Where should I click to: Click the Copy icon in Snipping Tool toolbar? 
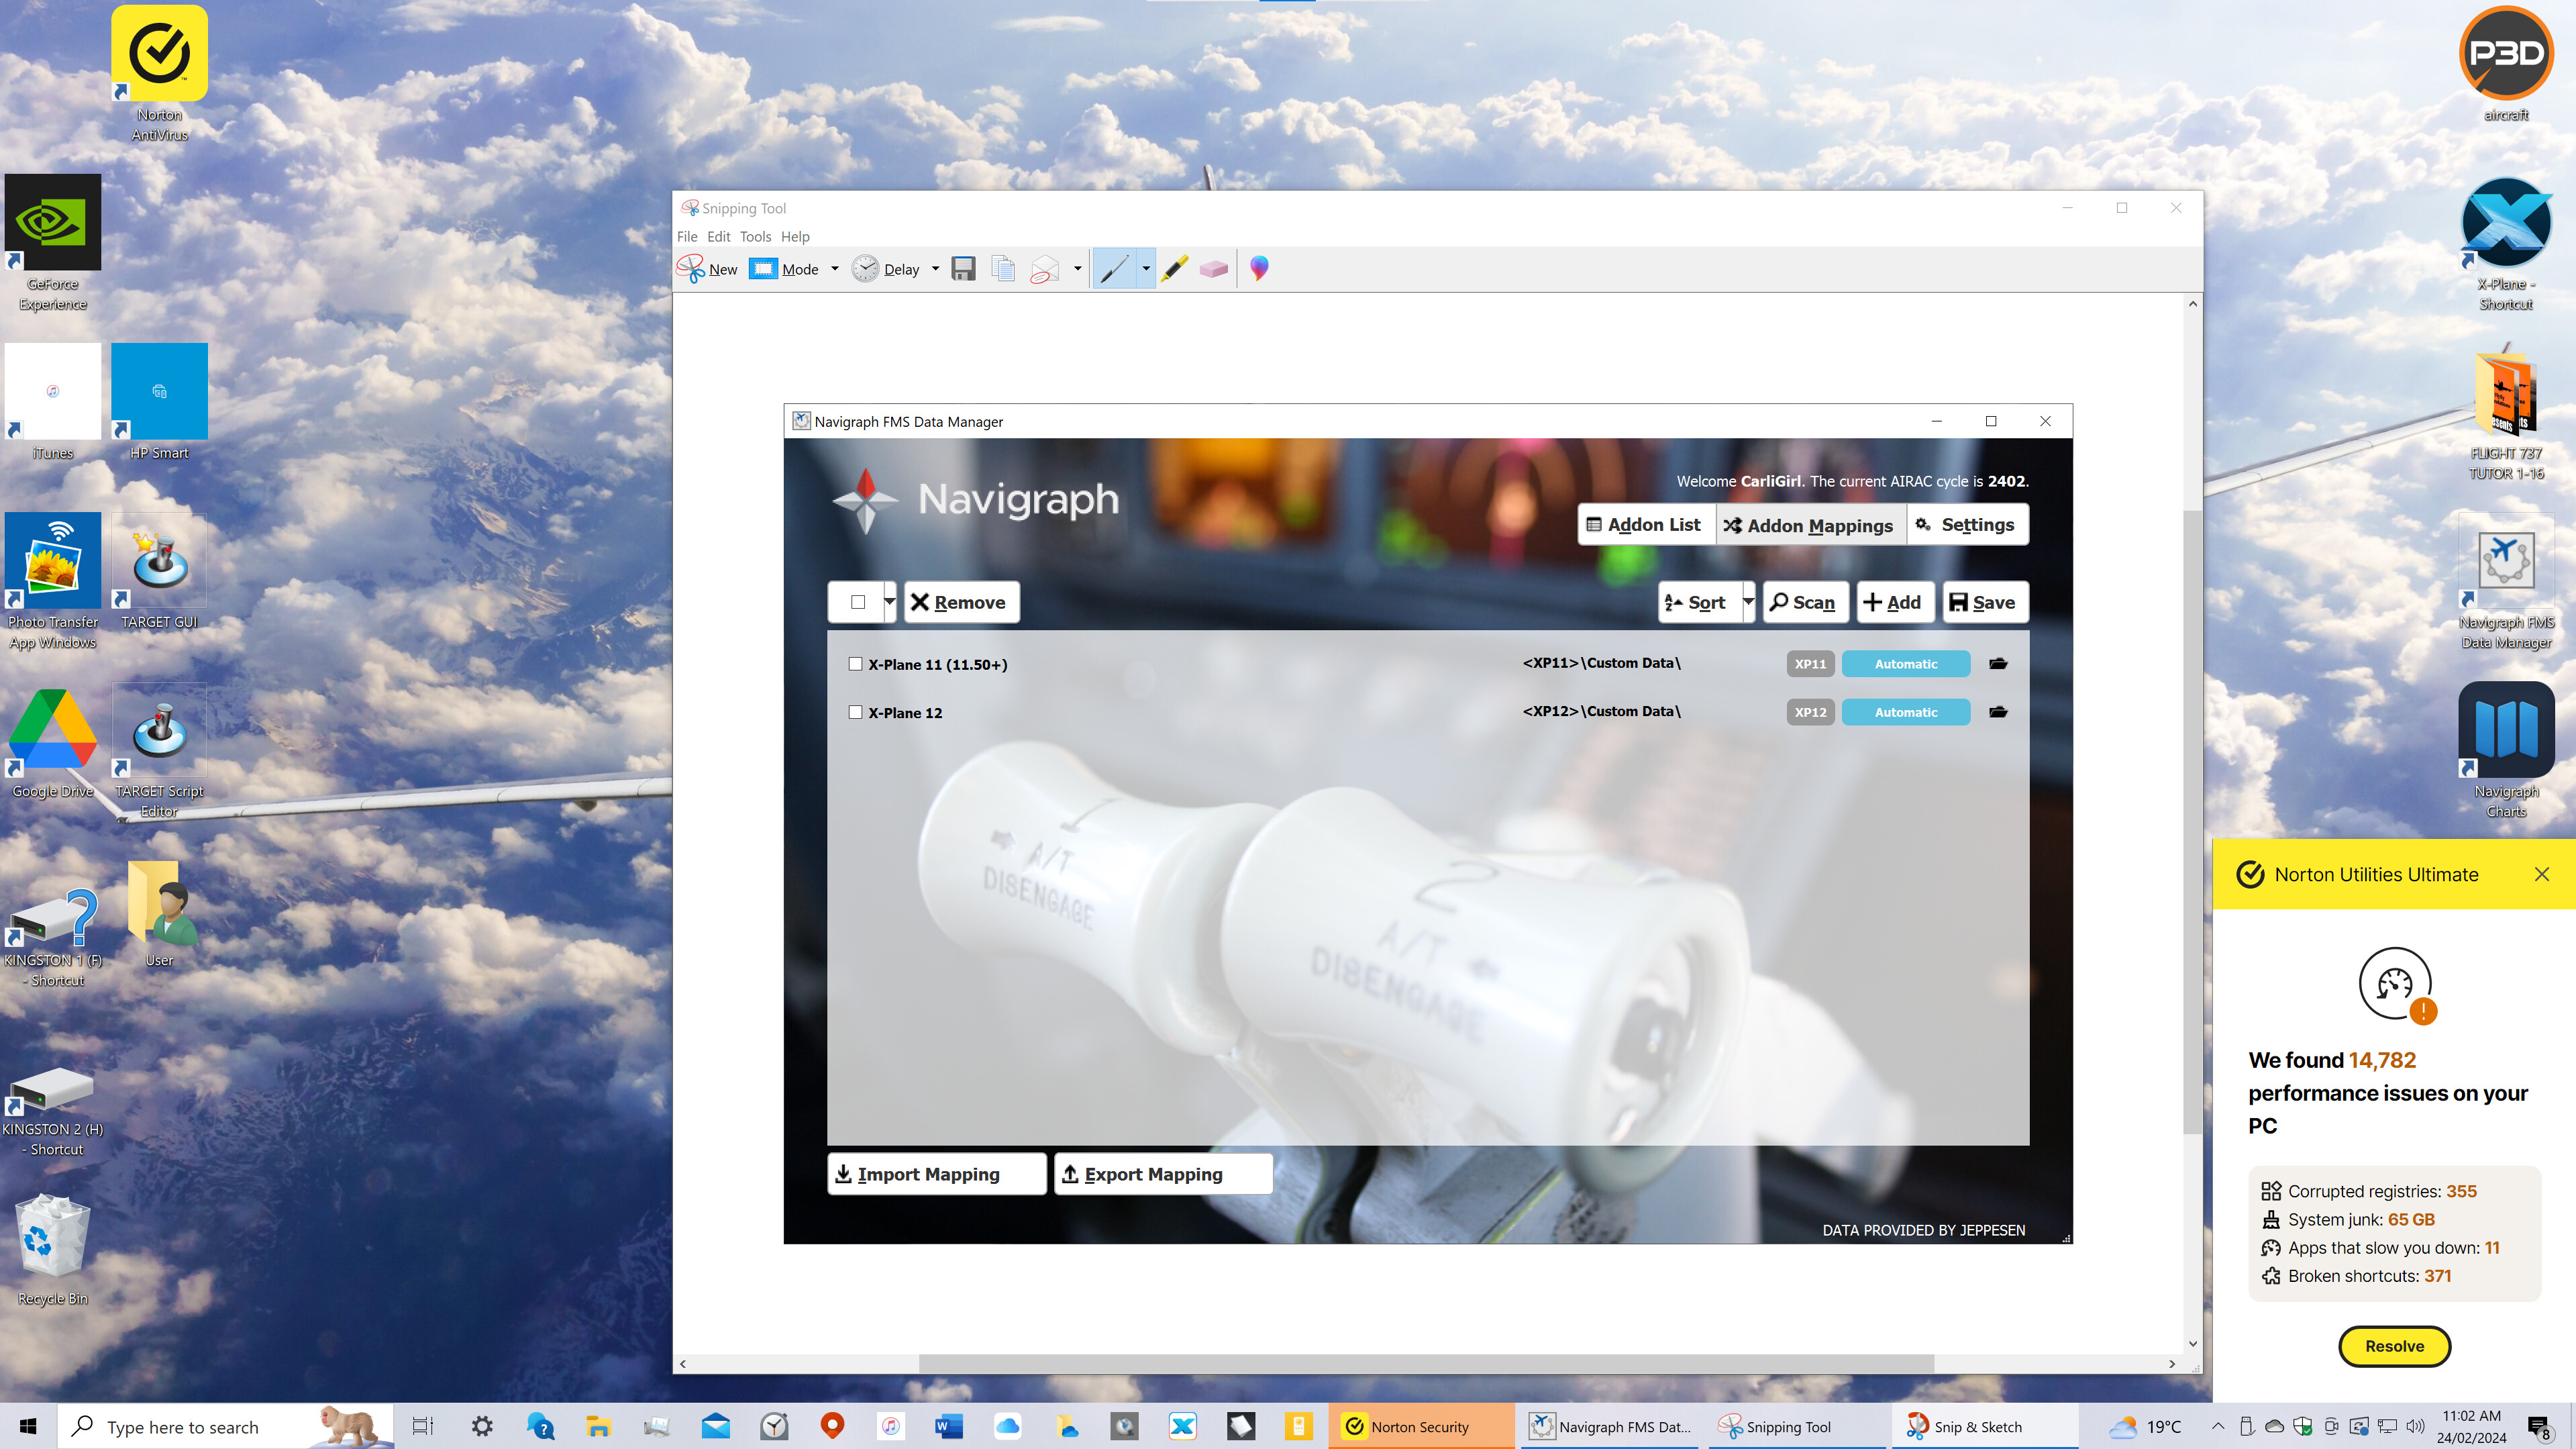1003,269
